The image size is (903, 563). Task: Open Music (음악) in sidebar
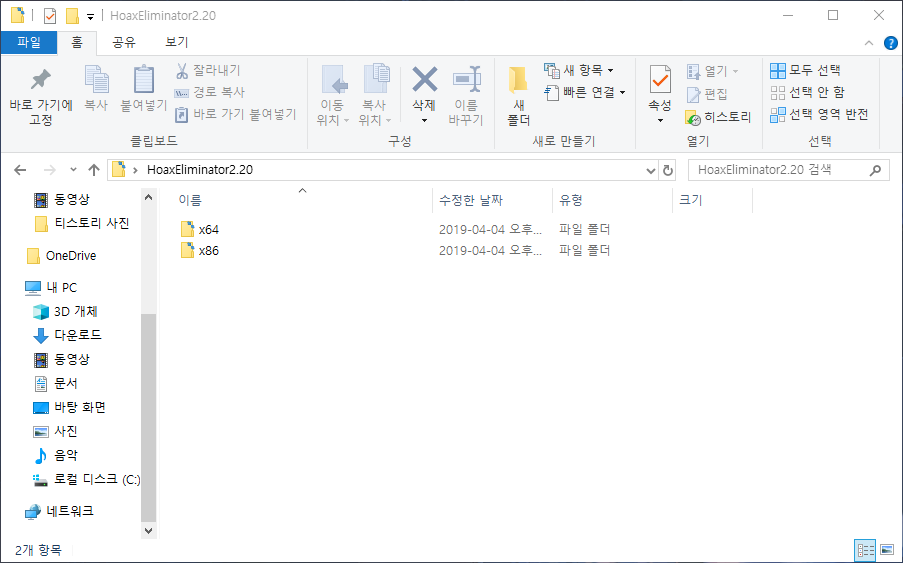pyautogui.click(x=55, y=455)
